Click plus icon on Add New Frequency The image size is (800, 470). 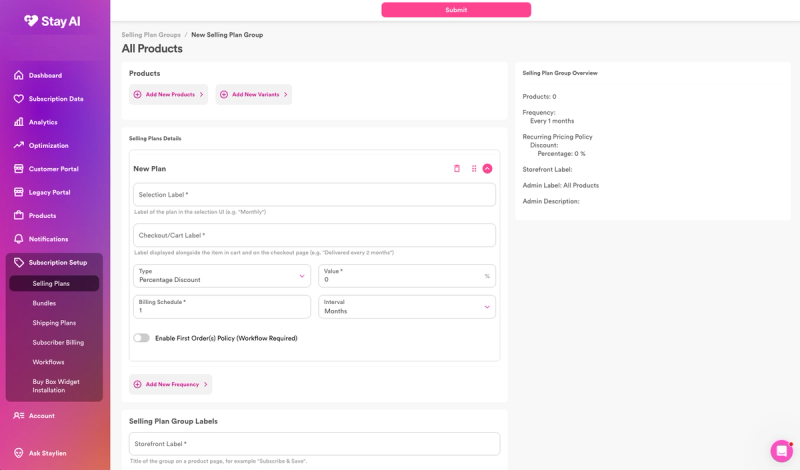[137, 384]
